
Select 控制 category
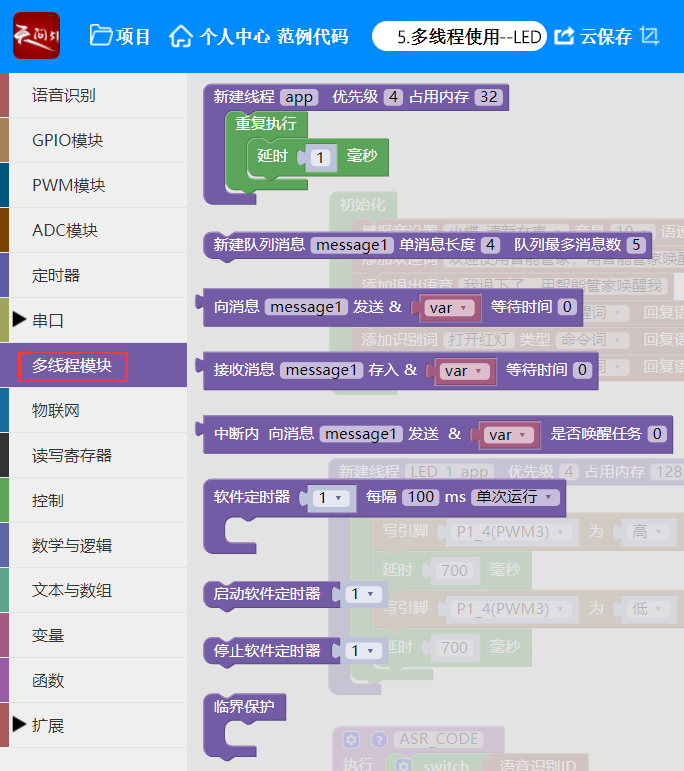point(93,500)
